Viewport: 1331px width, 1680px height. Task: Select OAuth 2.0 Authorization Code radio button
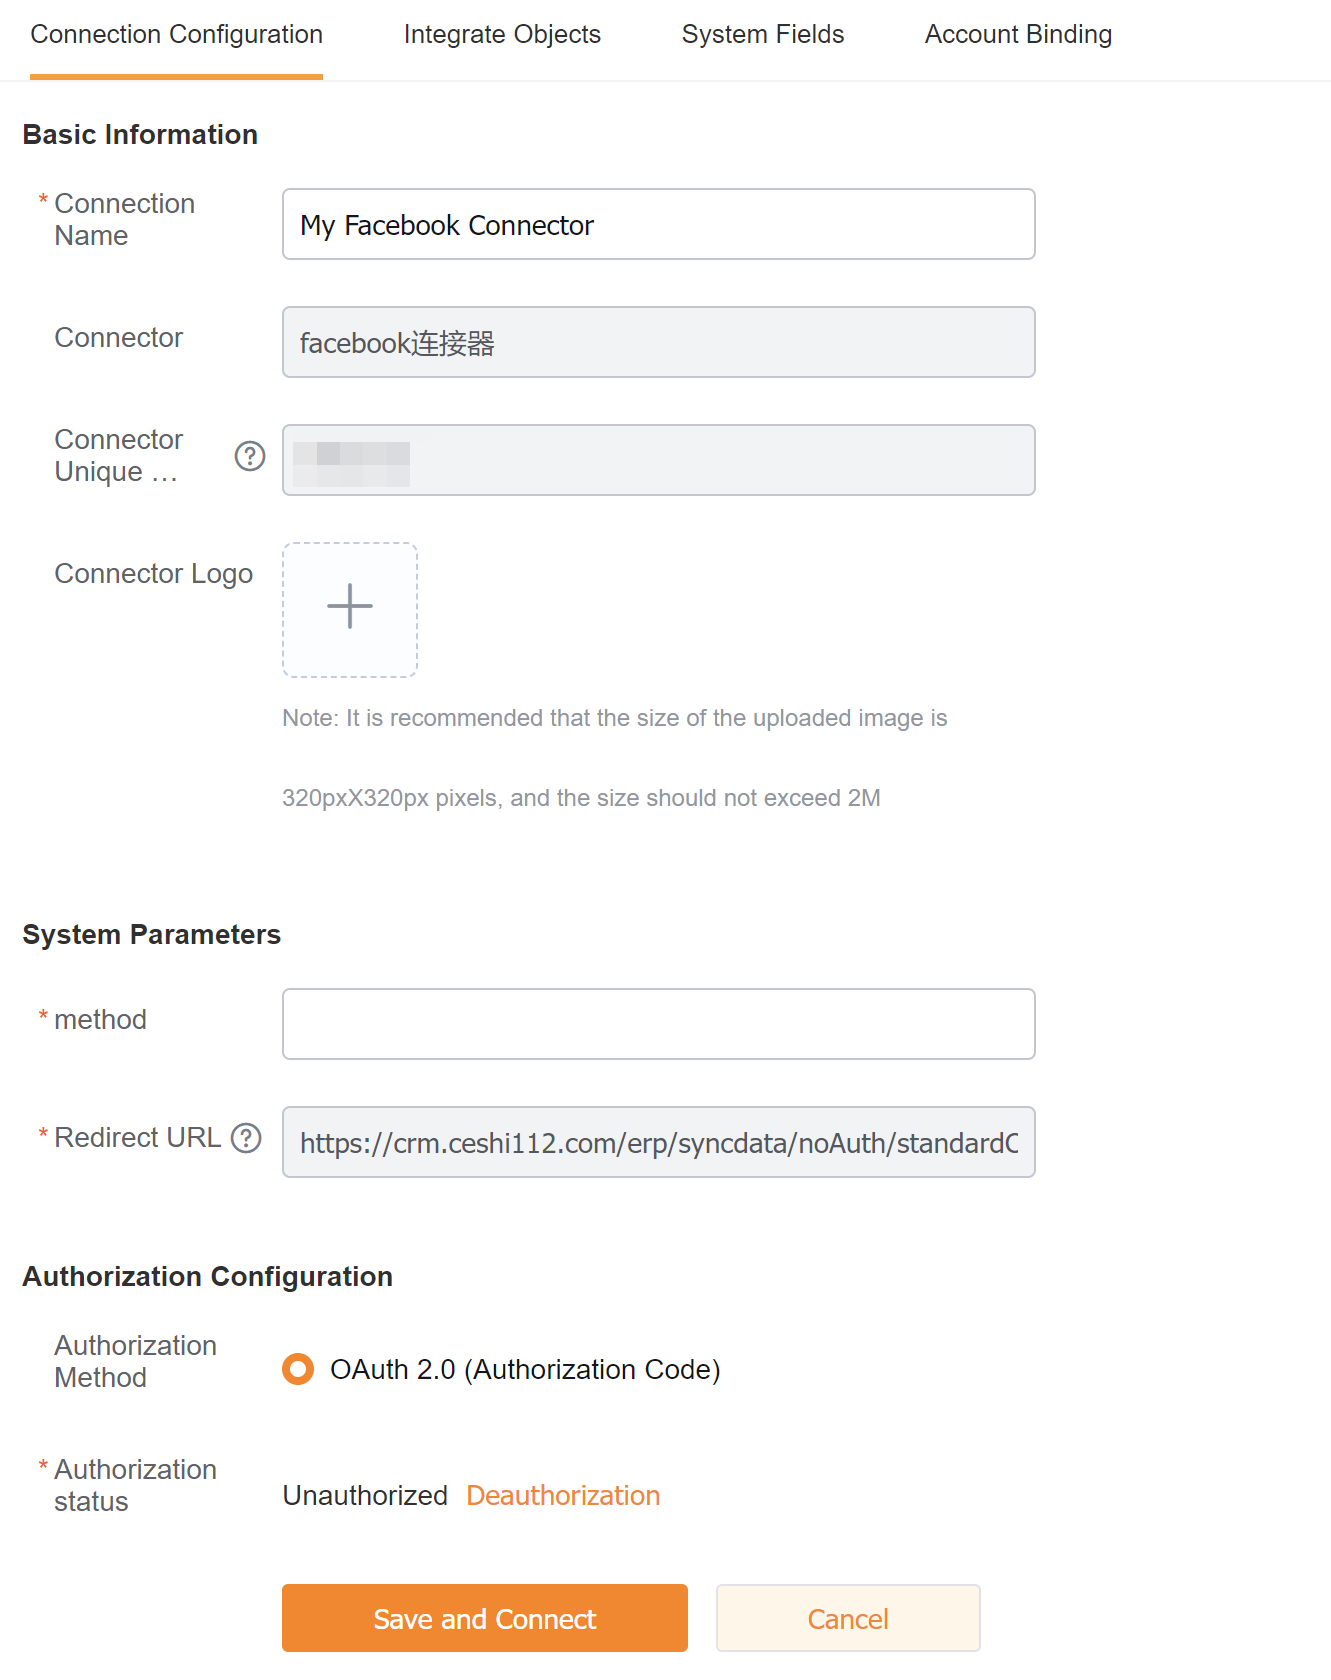[x=298, y=1369]
